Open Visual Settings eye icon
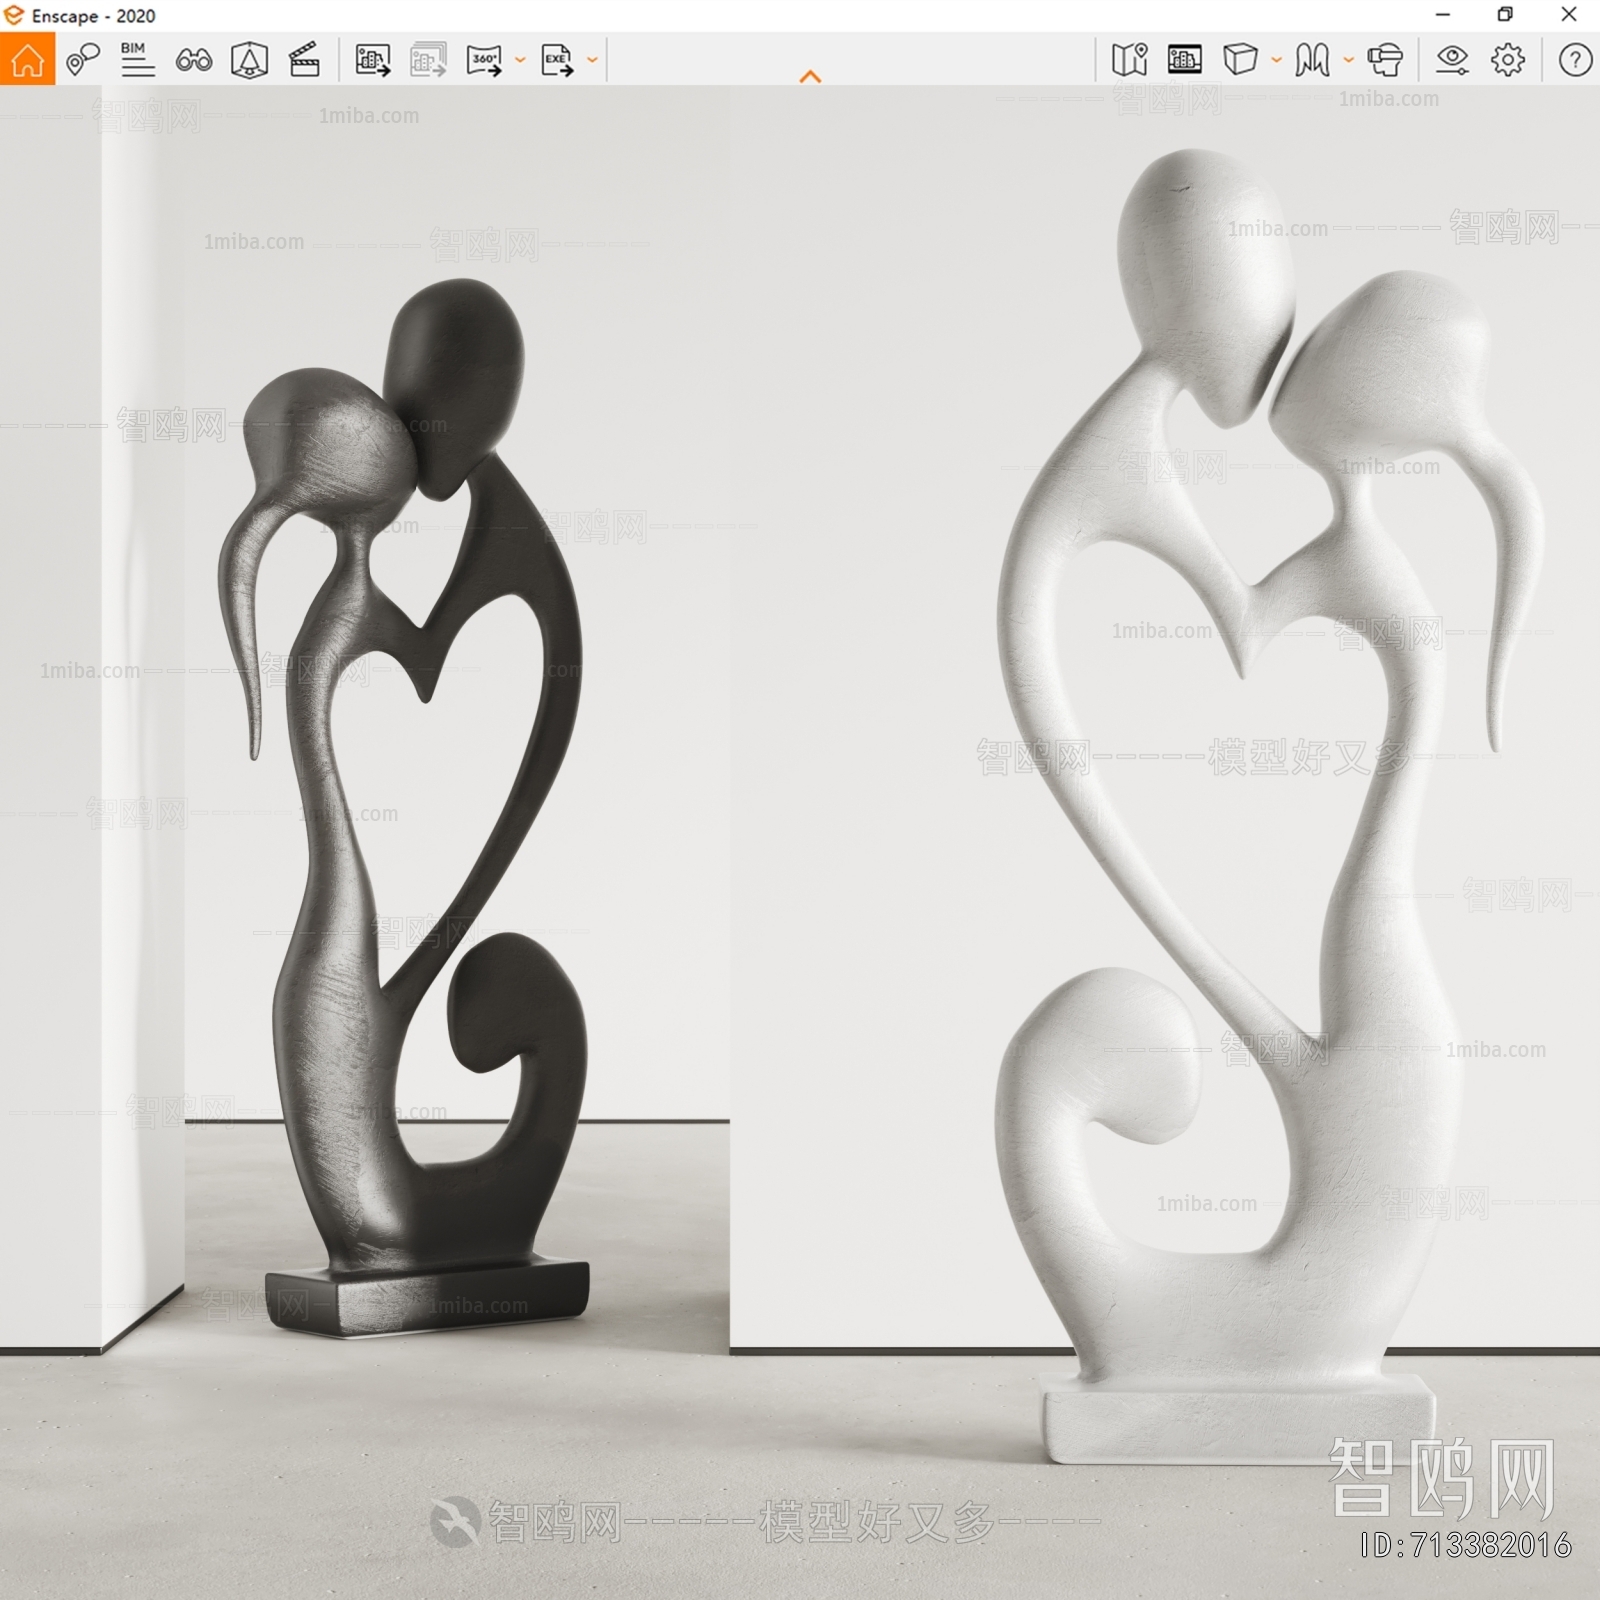 click(1452, 60)
